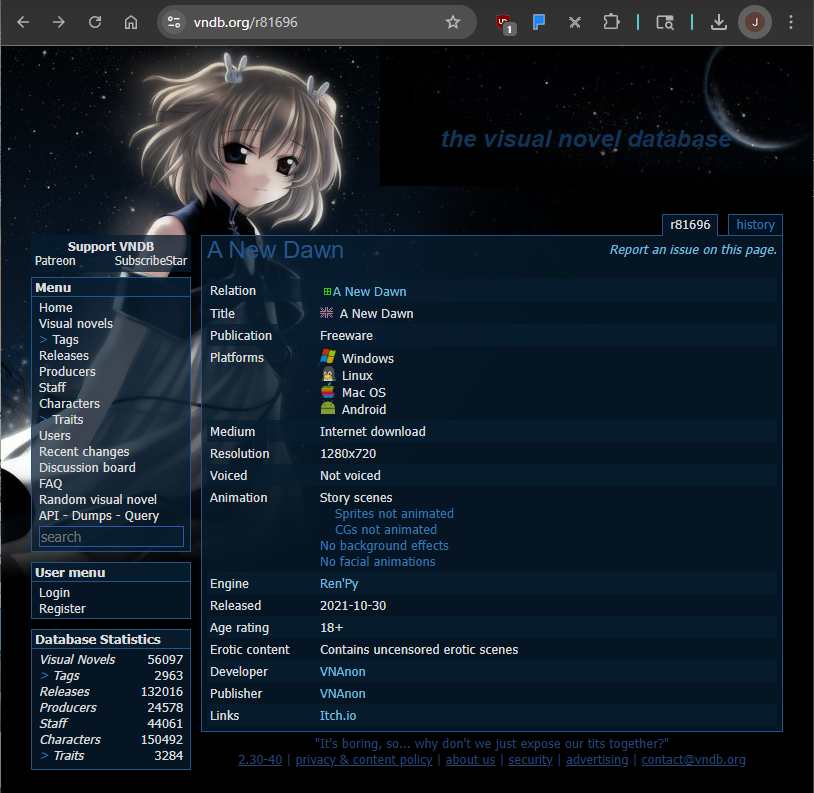Open the Patreon support link
Viewport: 814px width, 793px height.
[55, 261]
